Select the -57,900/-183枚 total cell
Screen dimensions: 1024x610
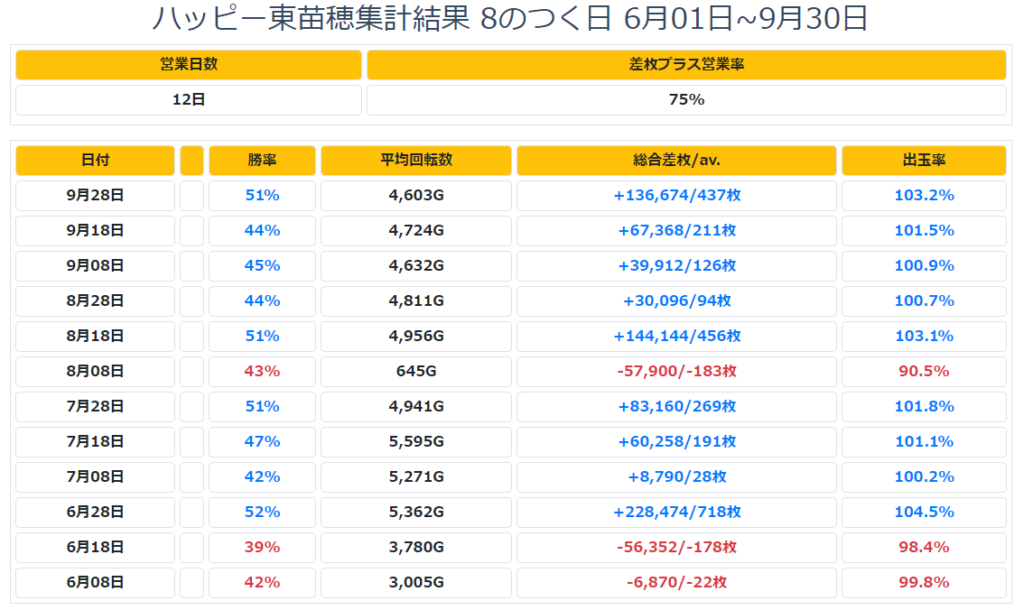(x=677, y=371)
